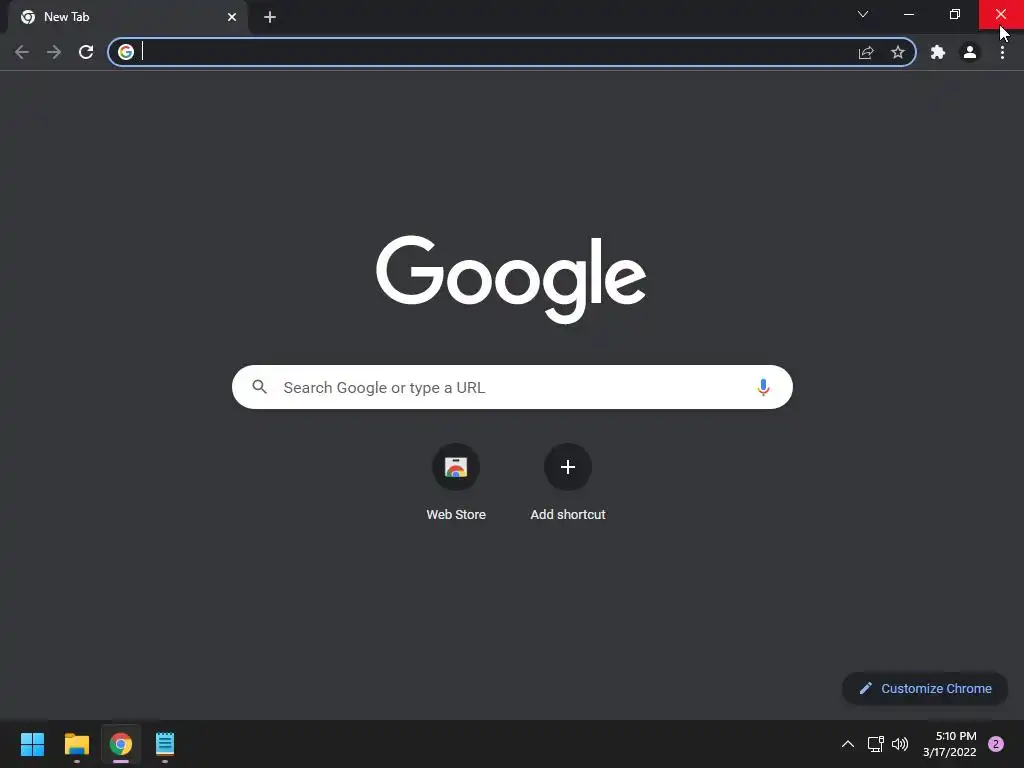Expand the tab search chevron

tap(863, 14)
